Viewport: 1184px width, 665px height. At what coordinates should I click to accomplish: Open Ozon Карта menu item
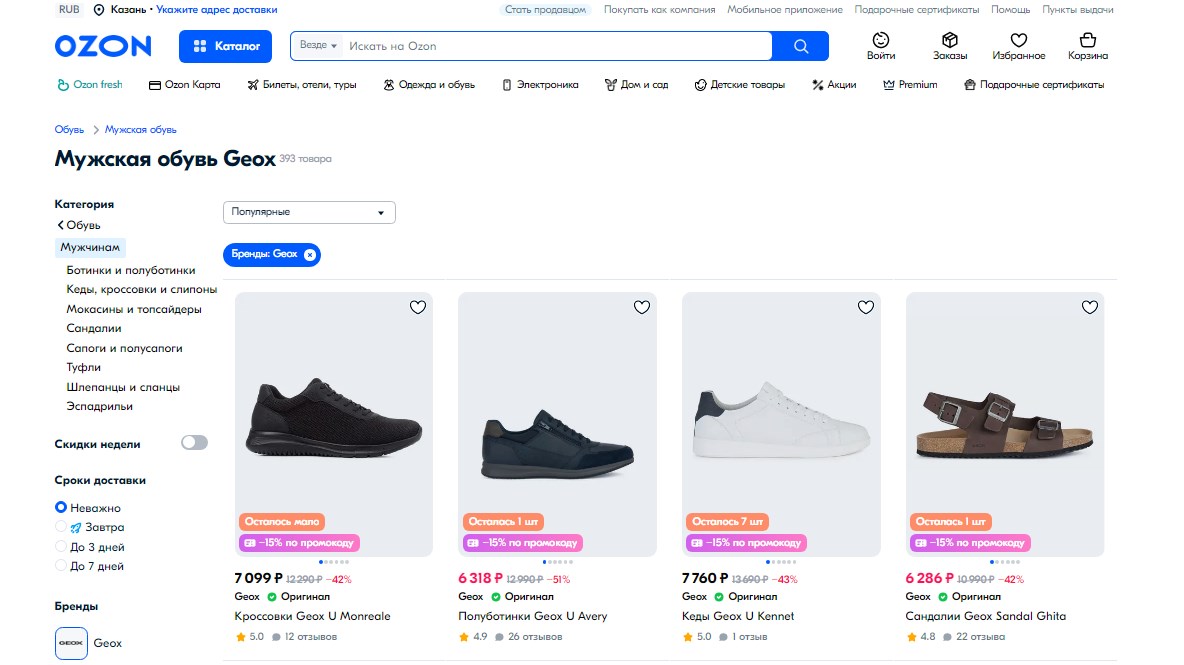tap(184, 85)
